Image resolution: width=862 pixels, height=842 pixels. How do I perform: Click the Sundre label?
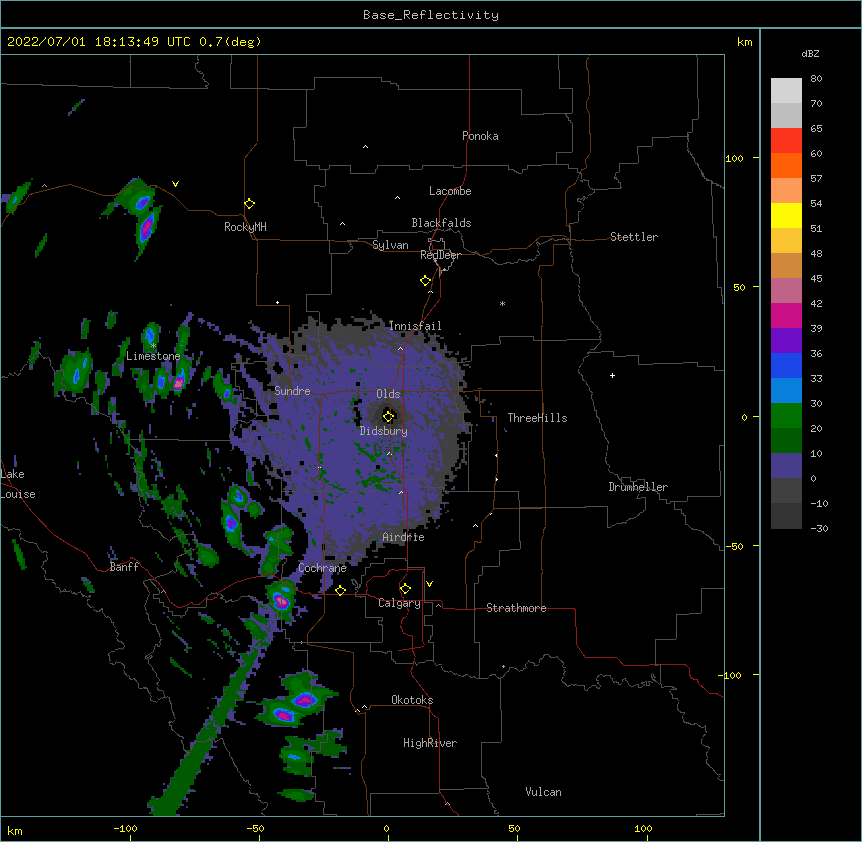click(x=292, y=391)
